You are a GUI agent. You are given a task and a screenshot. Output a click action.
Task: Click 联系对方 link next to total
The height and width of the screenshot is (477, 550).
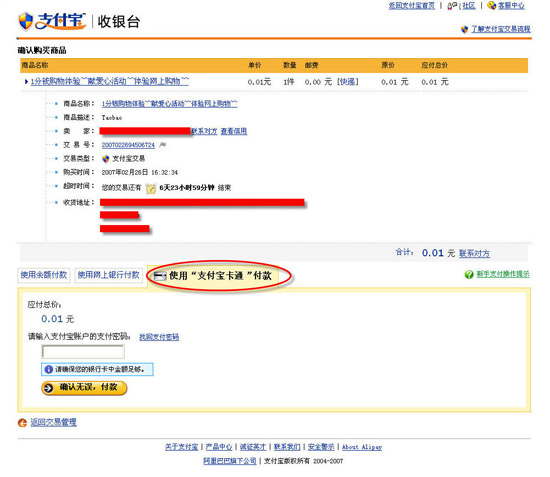tap(474, 254)
